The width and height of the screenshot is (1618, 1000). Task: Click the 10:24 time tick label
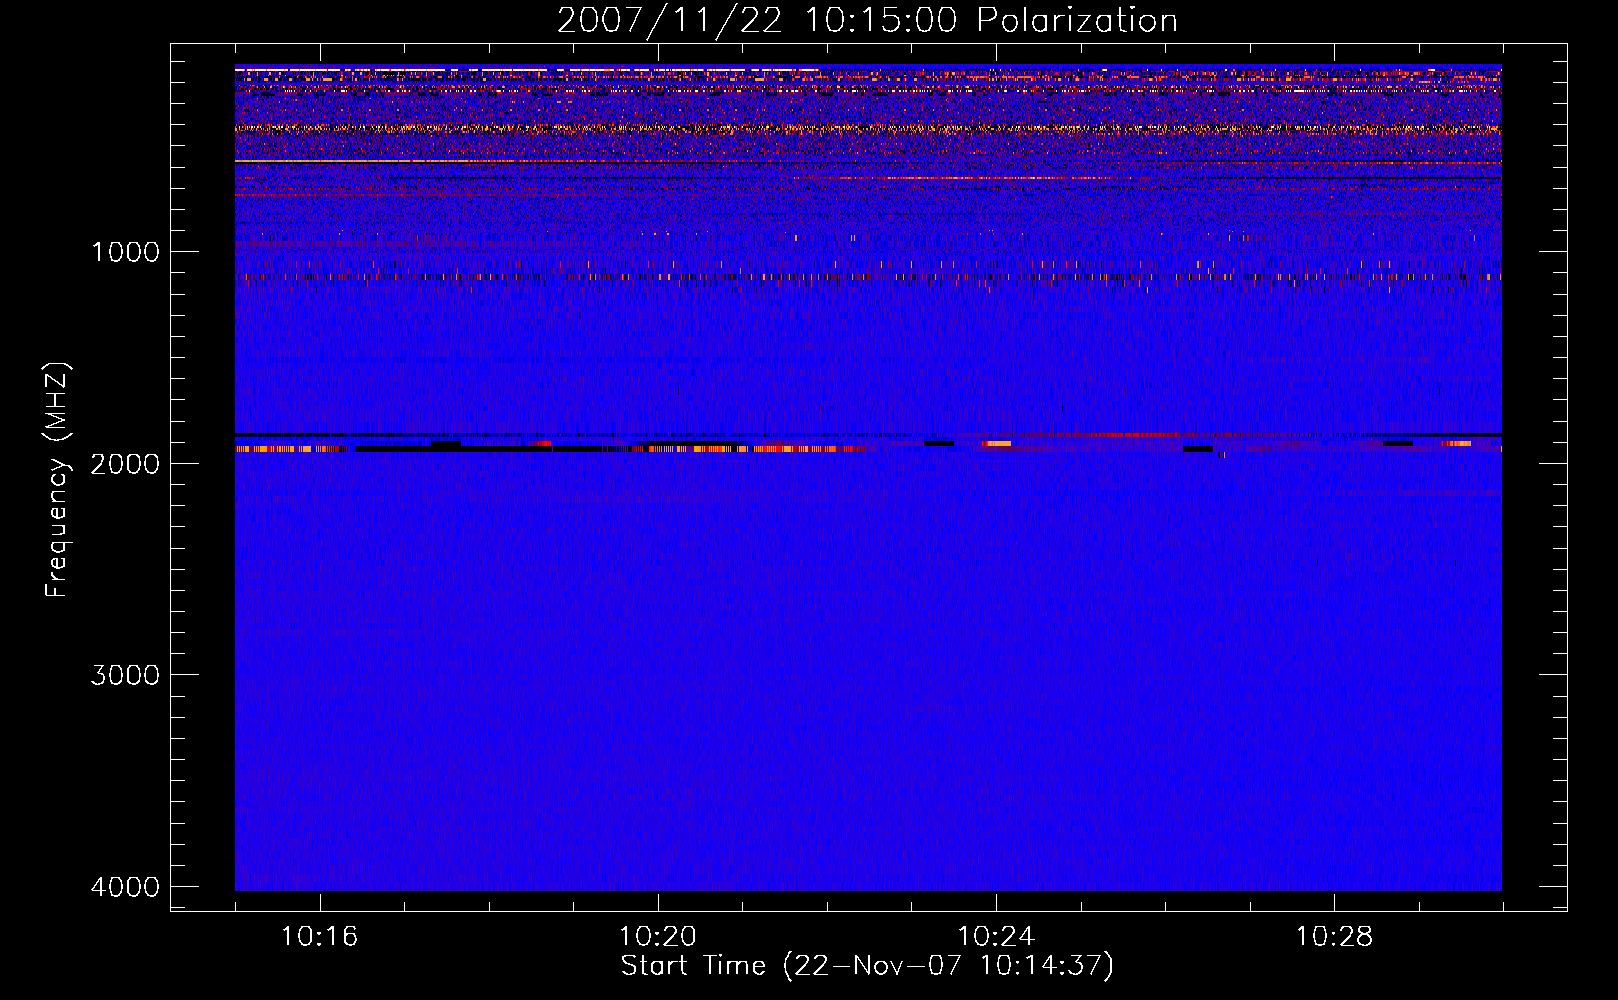[x=996, y=937]
